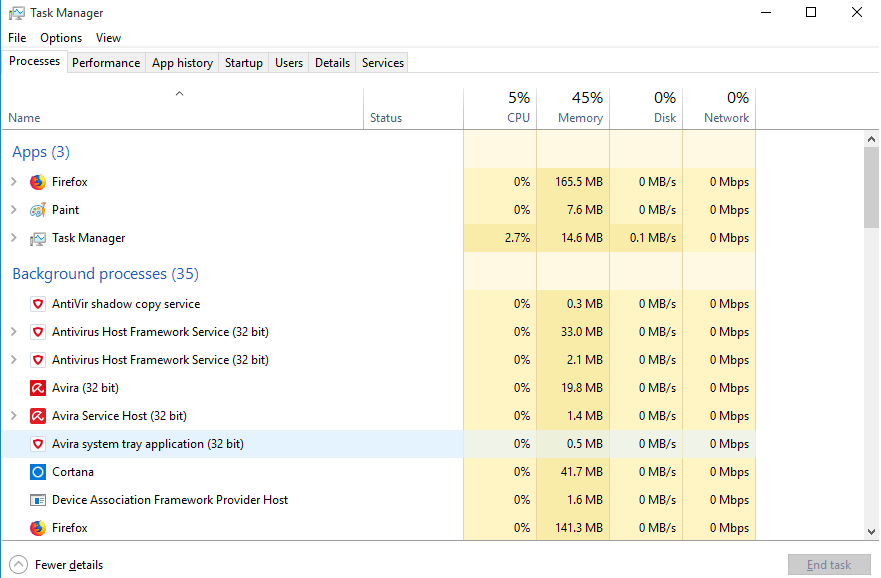Click the Fewer details circle arrow icon
The width and height of the screenshot is (881, 578).
19,565
